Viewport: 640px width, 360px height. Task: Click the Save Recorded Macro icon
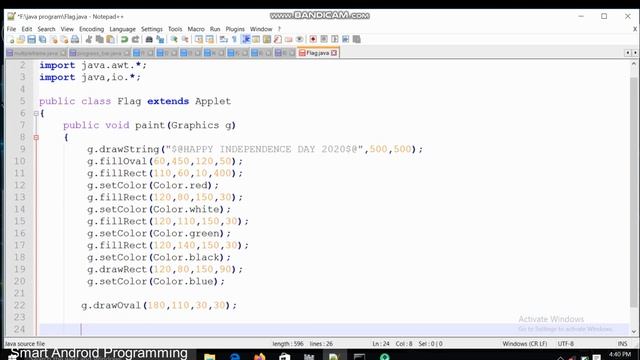point(357,40)
